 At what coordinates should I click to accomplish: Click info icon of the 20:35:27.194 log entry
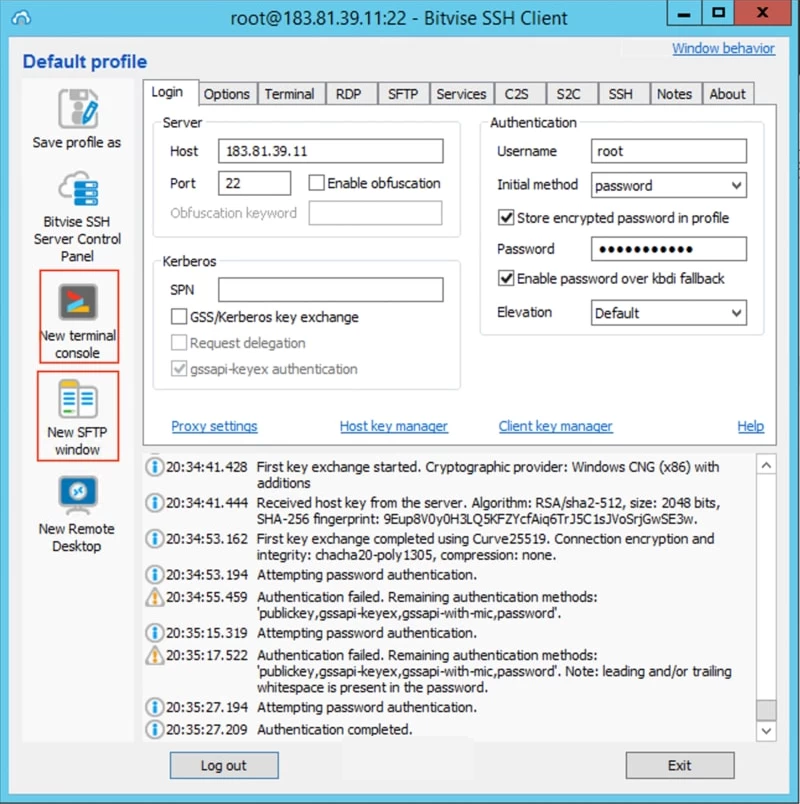pyautogui.click(x=154, y=708)
